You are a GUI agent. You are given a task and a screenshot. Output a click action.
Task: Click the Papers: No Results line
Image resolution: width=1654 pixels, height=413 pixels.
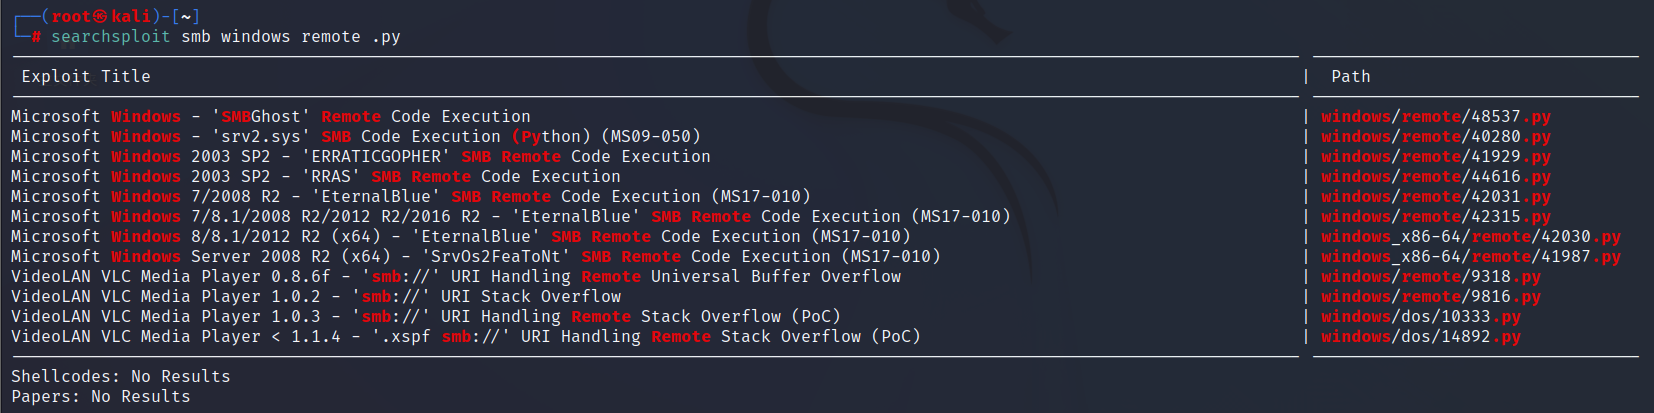pos(100,397)
